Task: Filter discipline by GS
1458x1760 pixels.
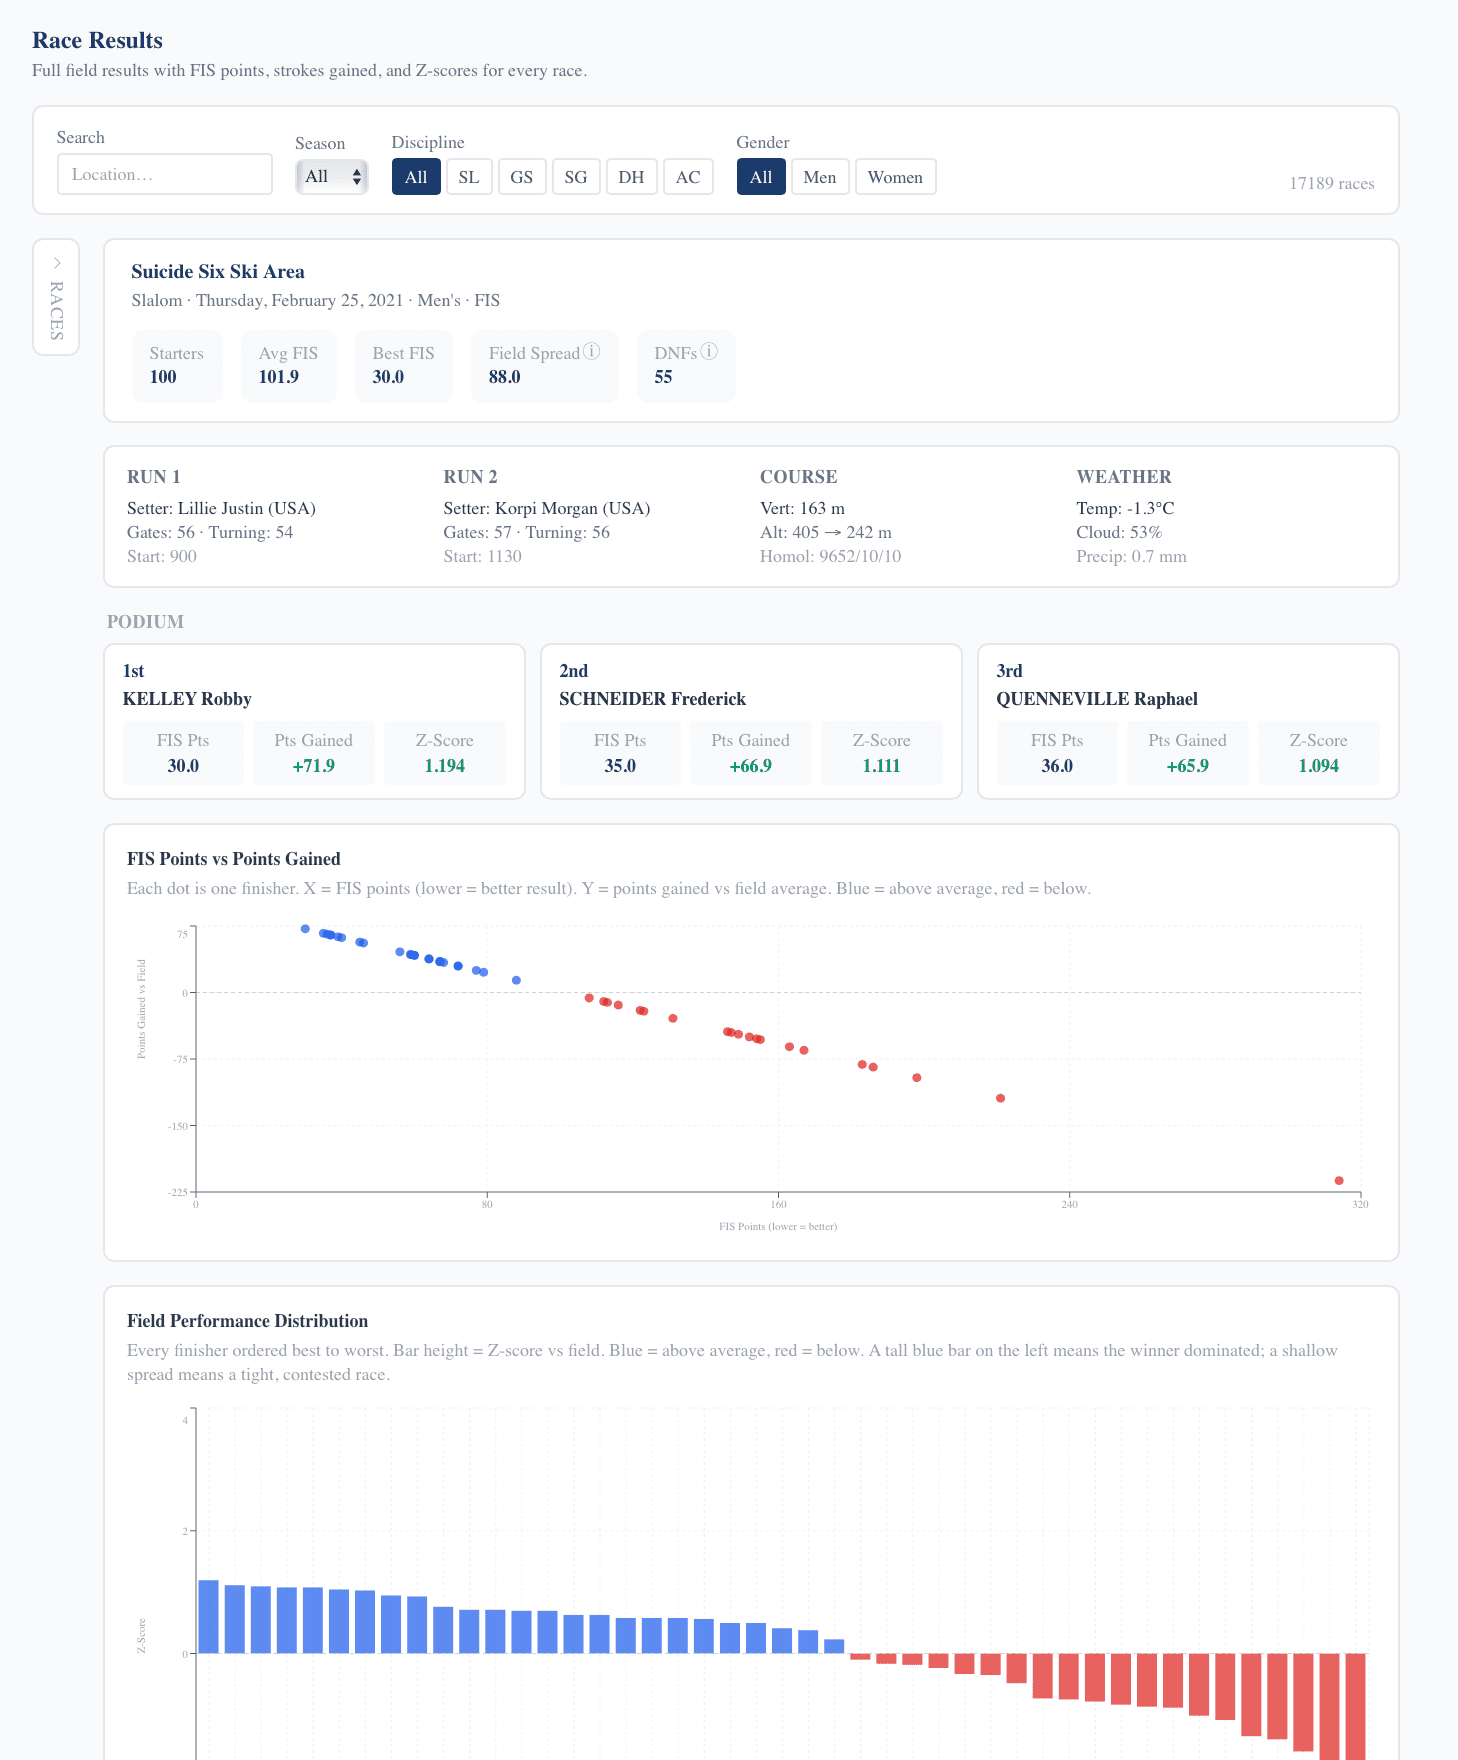Action: coord(521,177)
